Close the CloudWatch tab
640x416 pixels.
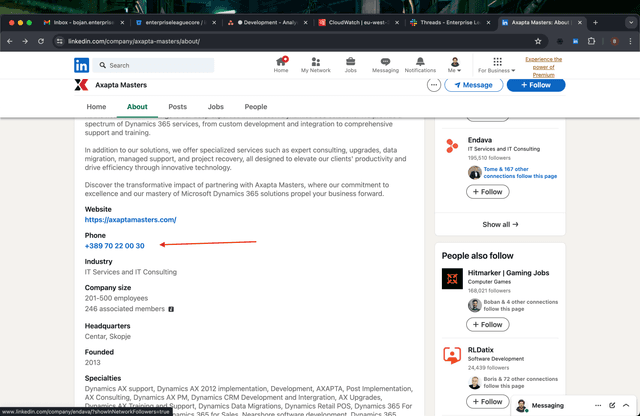(397, 22)
